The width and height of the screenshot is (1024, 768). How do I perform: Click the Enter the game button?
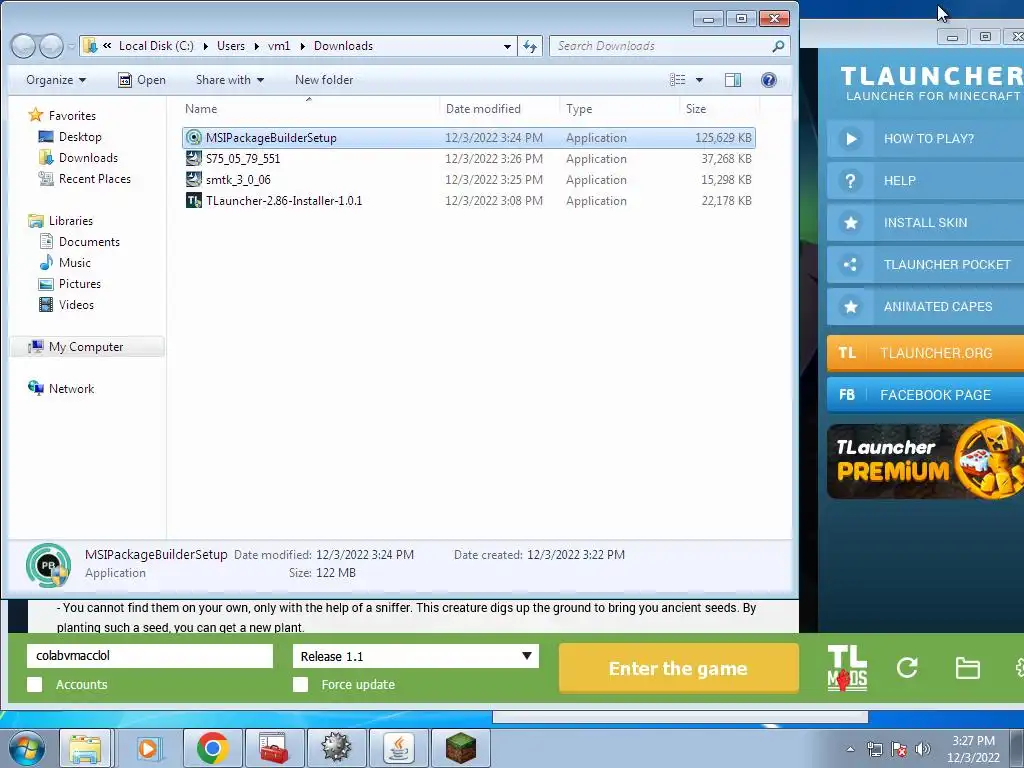point(679,668)
